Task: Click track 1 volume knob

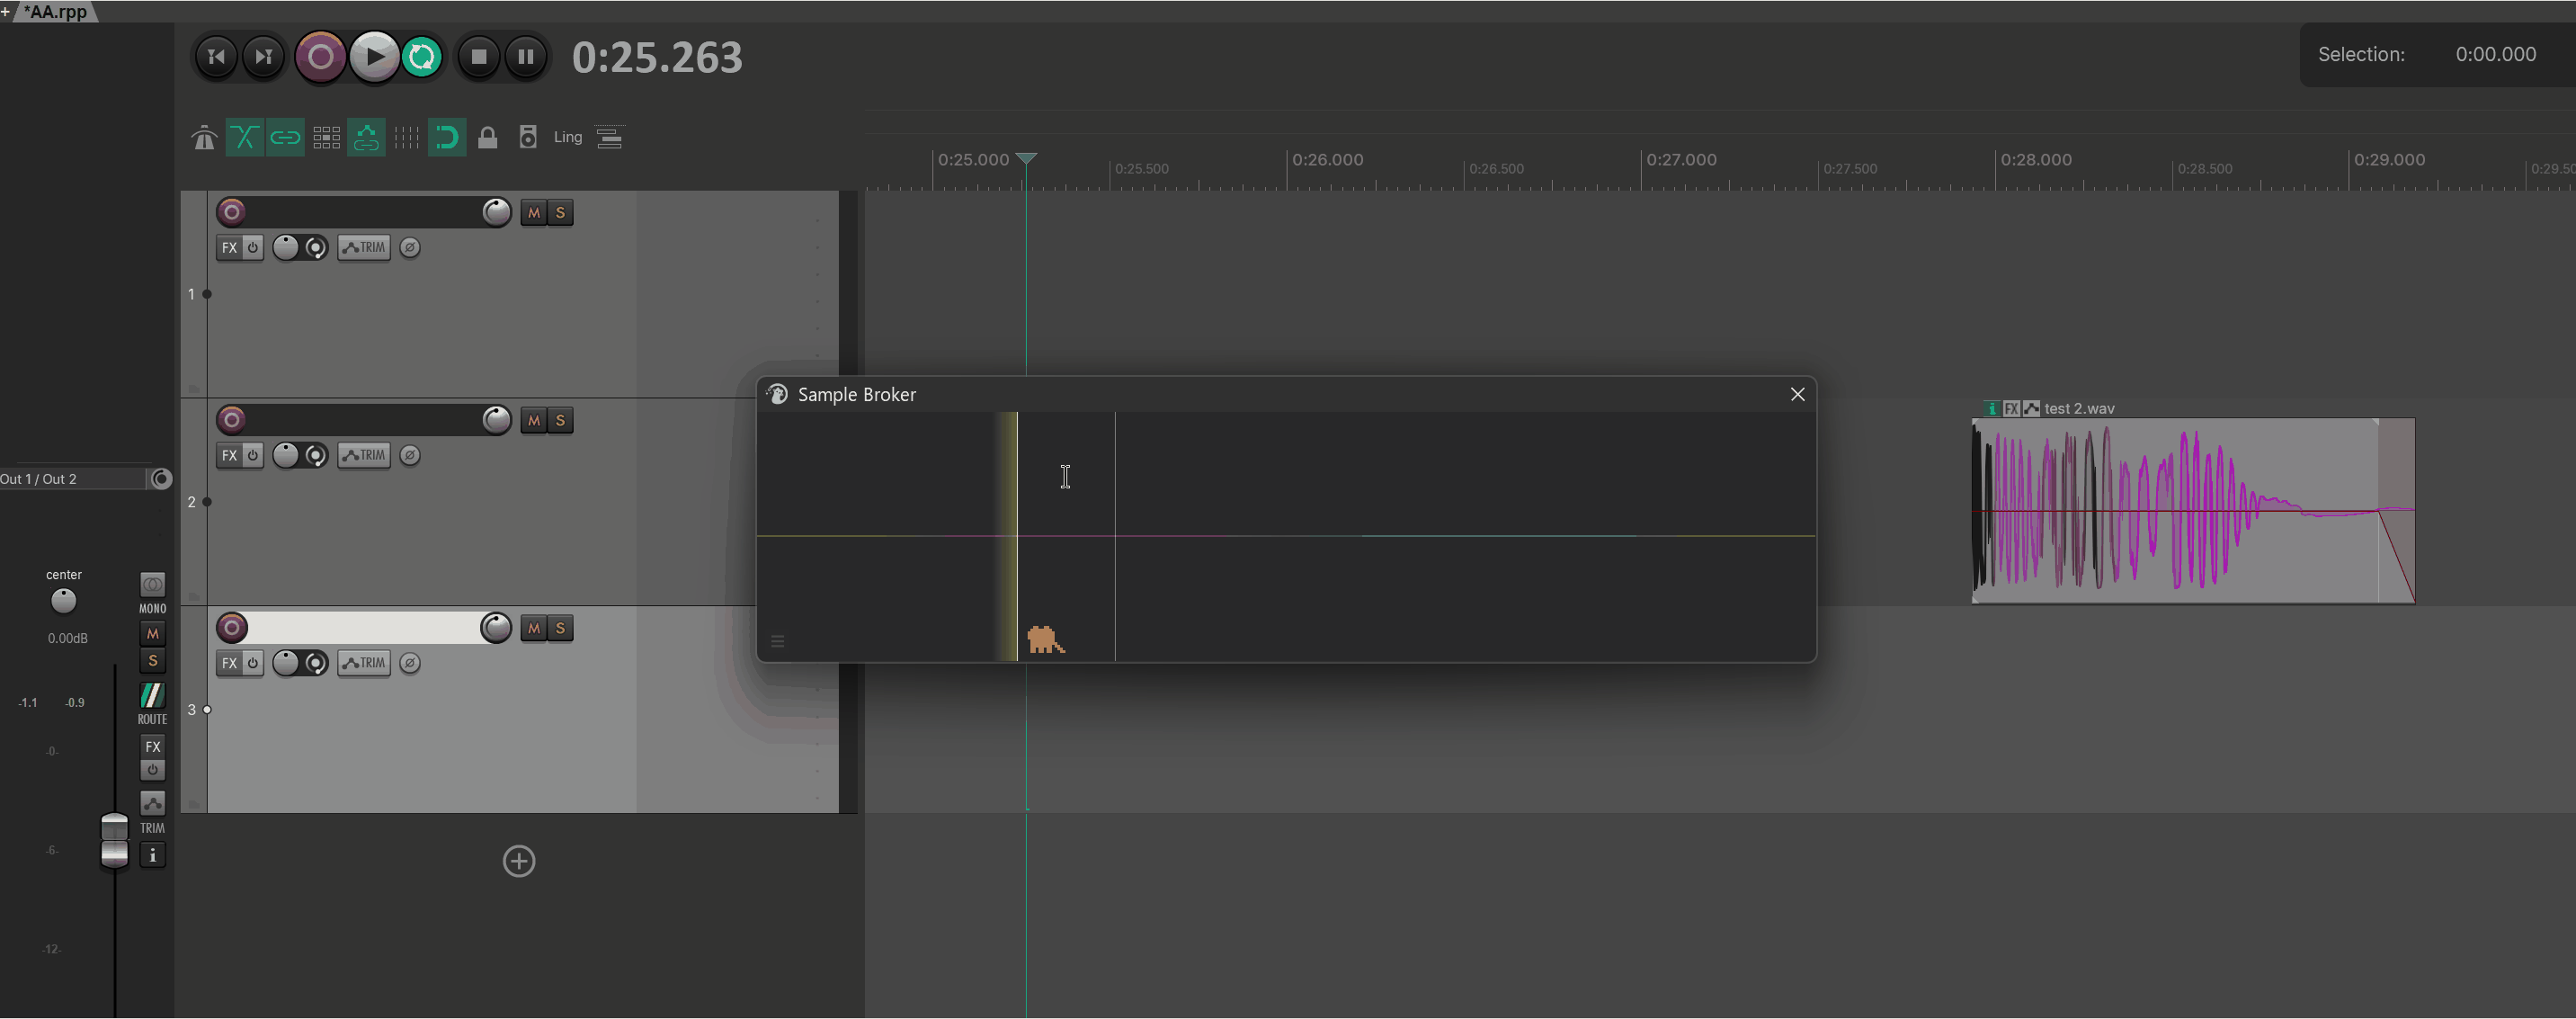Action: click(496, 212)
